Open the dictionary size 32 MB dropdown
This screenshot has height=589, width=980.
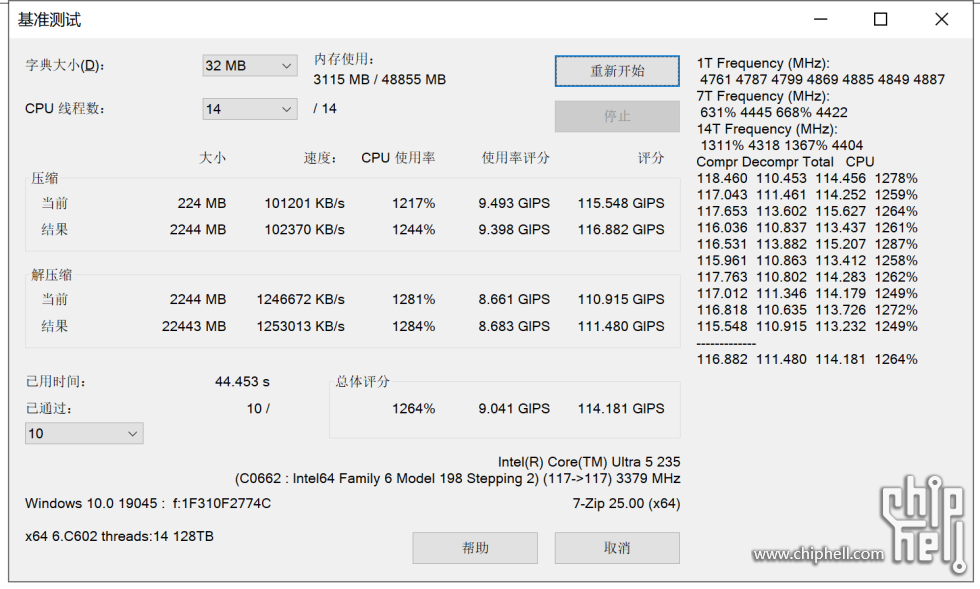(x=249, y=66)
